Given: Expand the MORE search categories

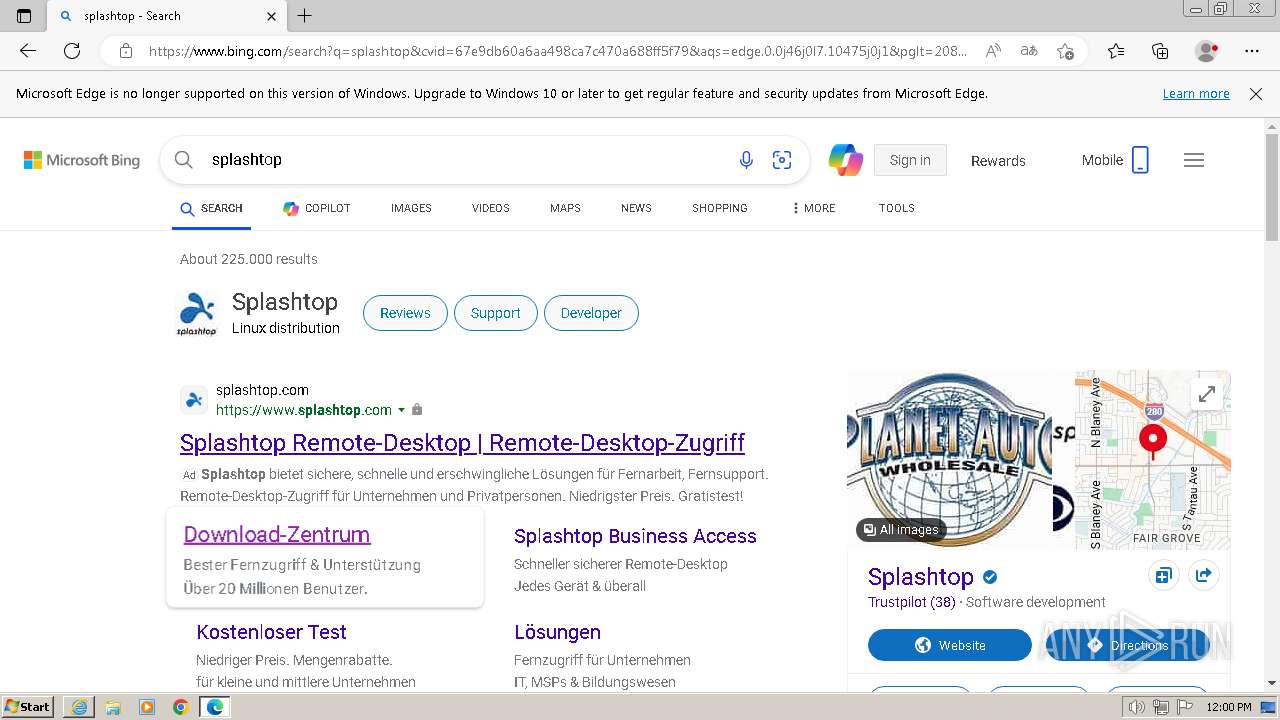Looking at the screenshot, I should [813, 208].
